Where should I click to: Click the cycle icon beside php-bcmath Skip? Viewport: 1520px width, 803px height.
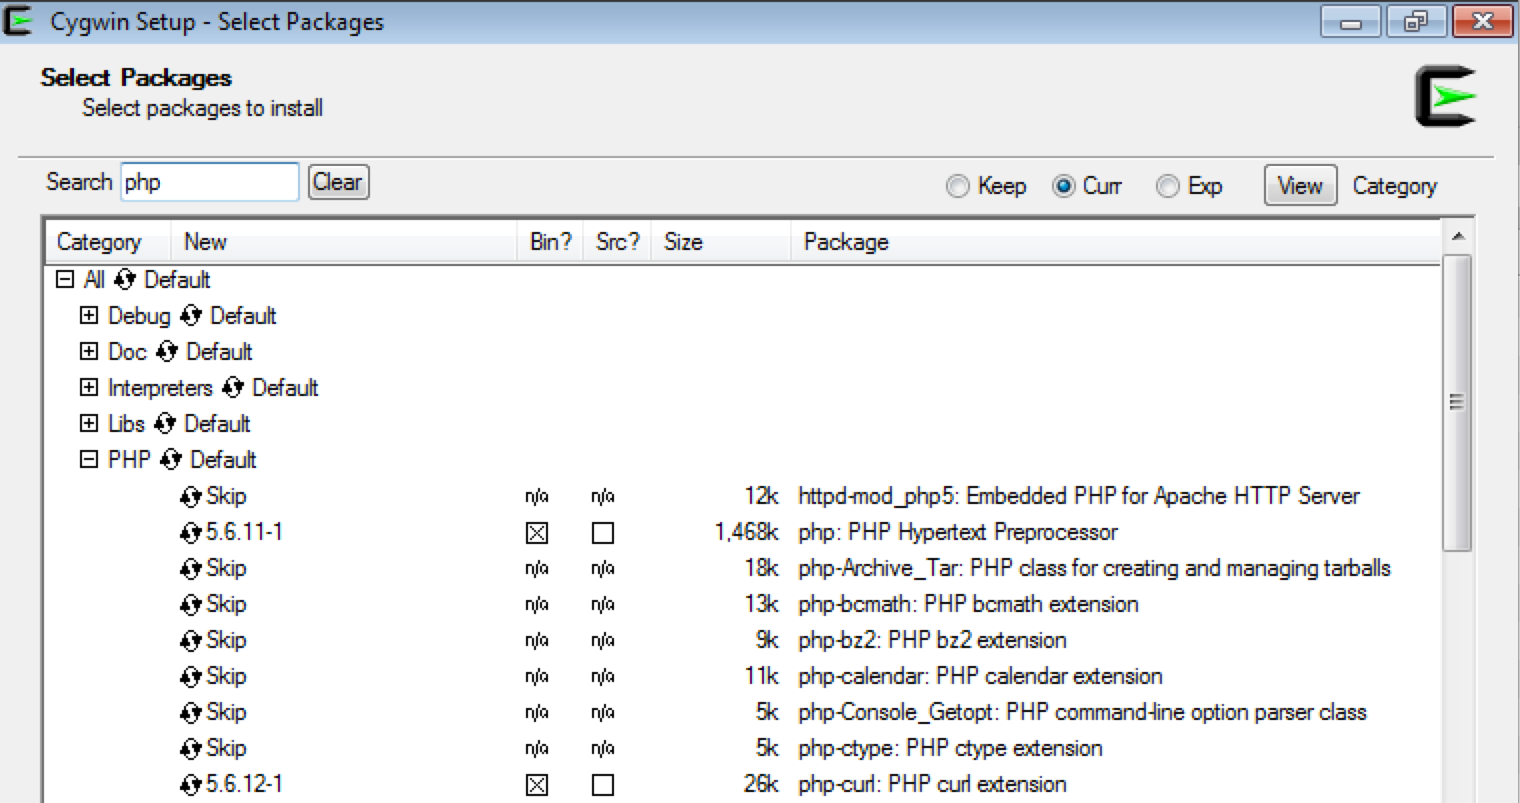[189, 604]
